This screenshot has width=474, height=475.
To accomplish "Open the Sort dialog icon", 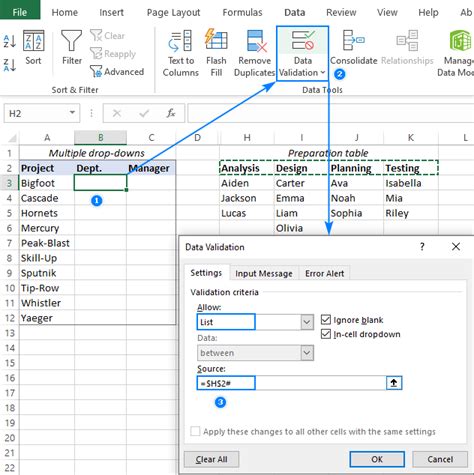I will coord(33,41).
